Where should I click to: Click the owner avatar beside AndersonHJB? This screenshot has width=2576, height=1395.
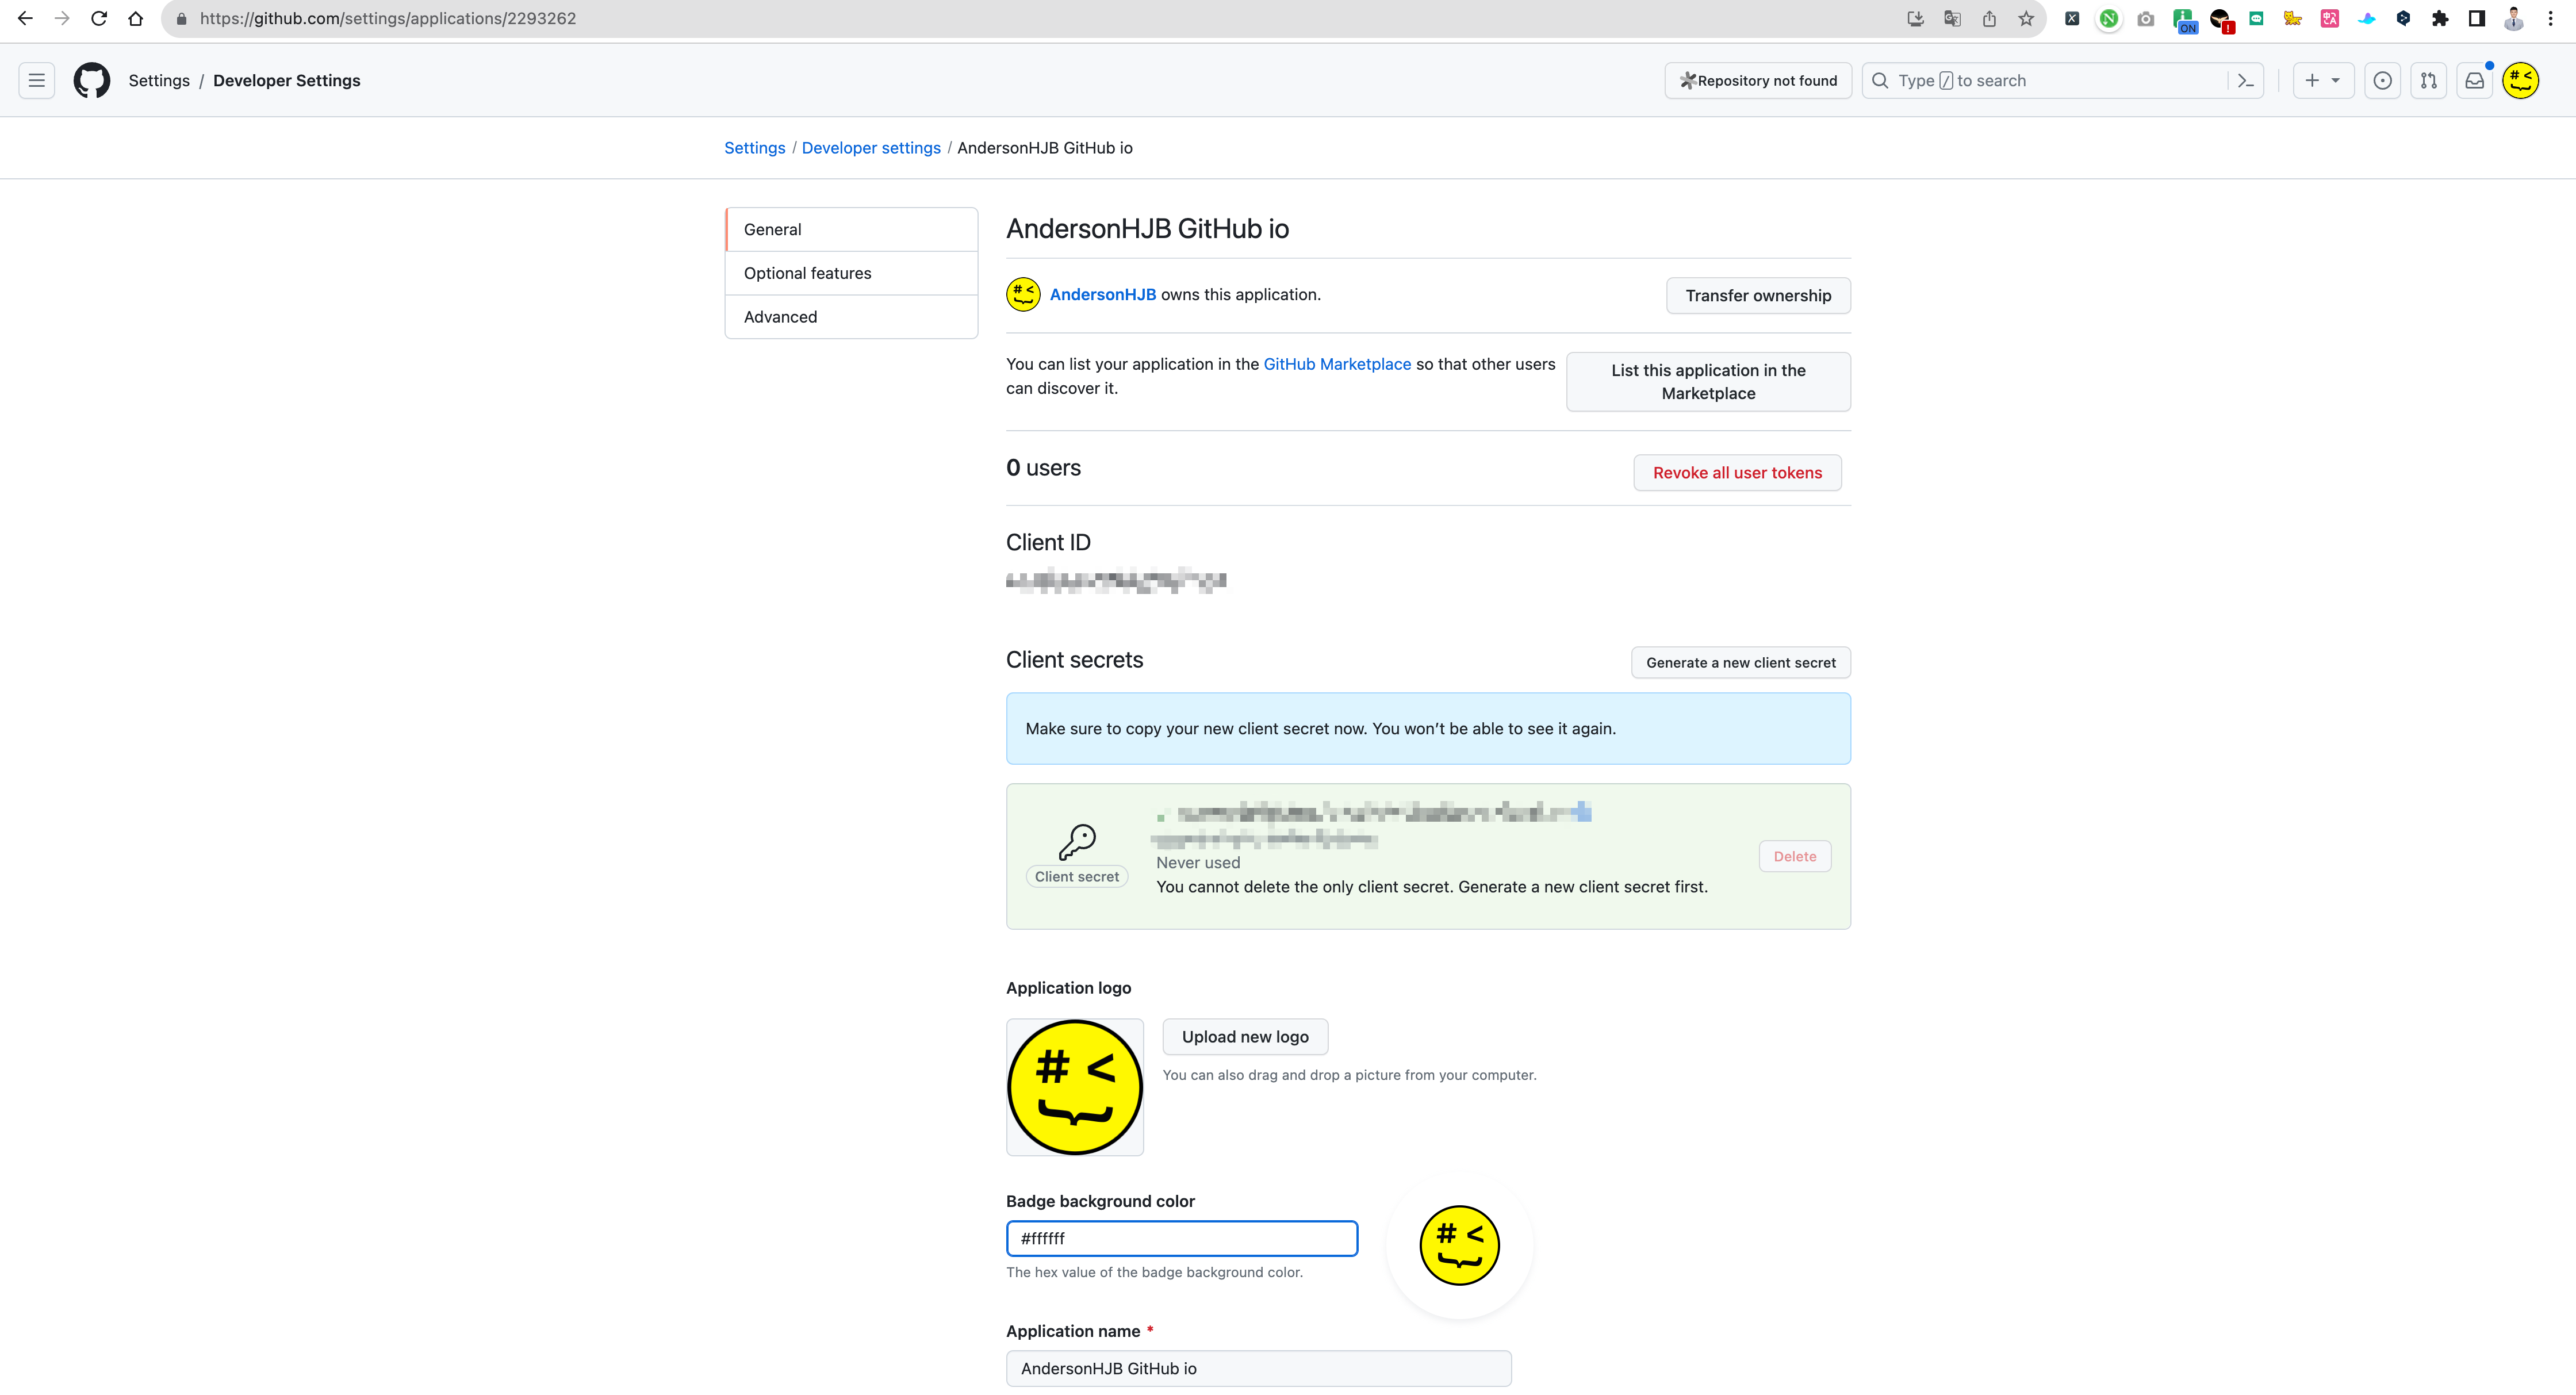1023,294
